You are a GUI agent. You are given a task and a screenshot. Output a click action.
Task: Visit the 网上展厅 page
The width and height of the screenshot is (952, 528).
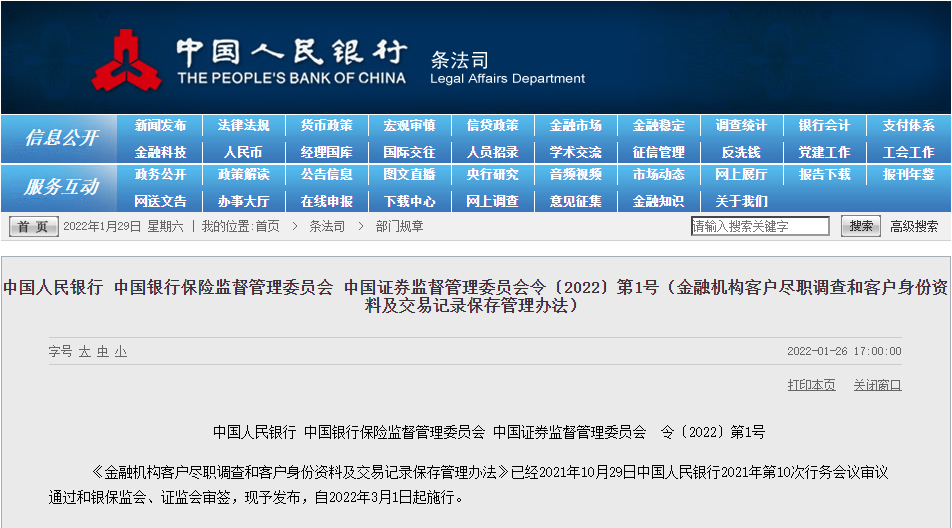741,175
